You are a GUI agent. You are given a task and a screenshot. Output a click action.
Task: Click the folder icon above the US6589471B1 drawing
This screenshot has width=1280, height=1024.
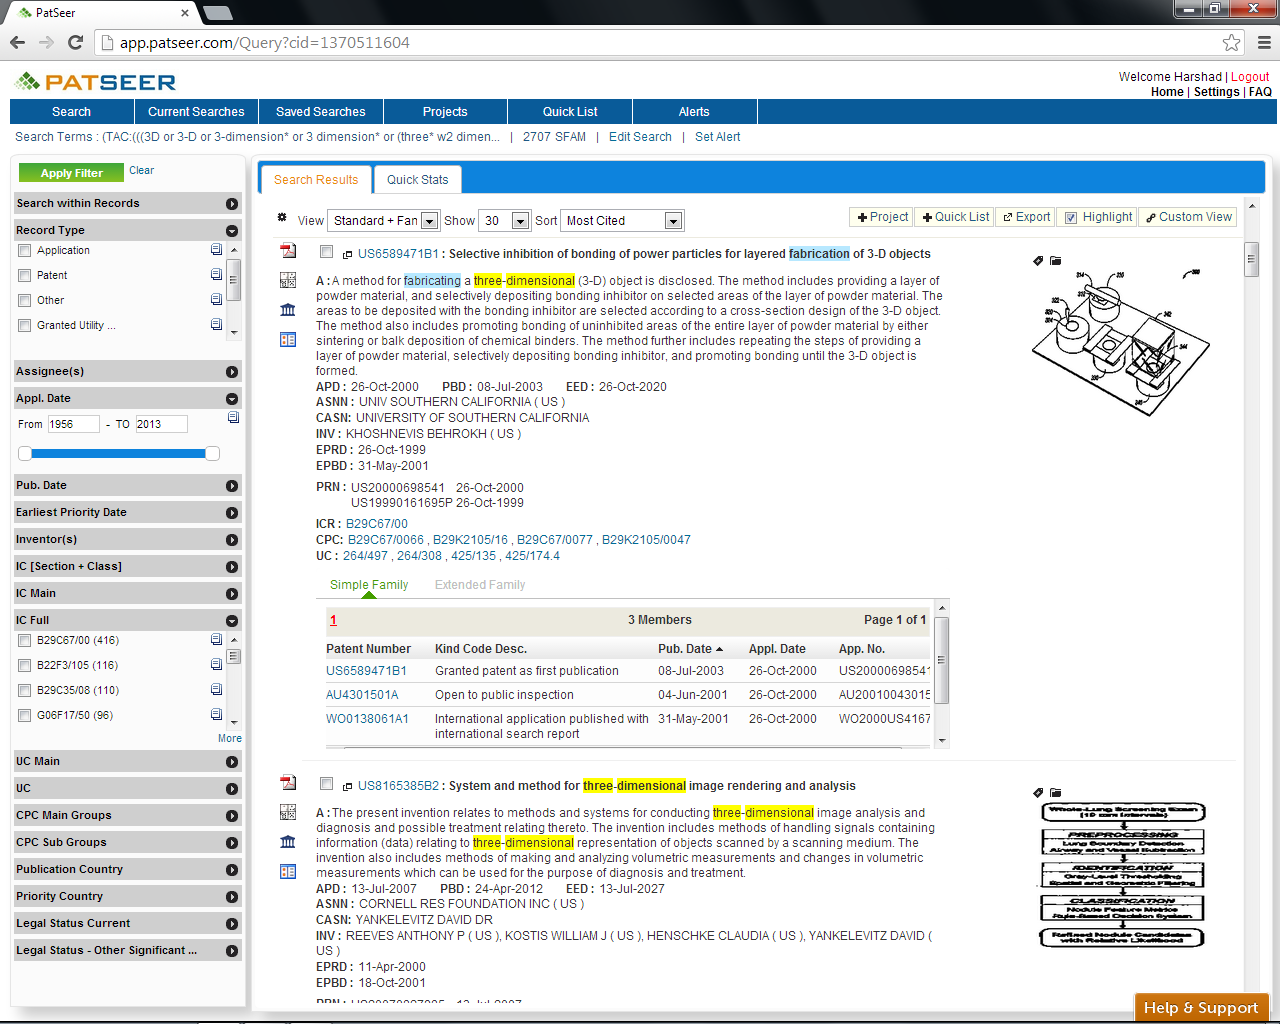pyautogui.click(x=1055, y=260)
